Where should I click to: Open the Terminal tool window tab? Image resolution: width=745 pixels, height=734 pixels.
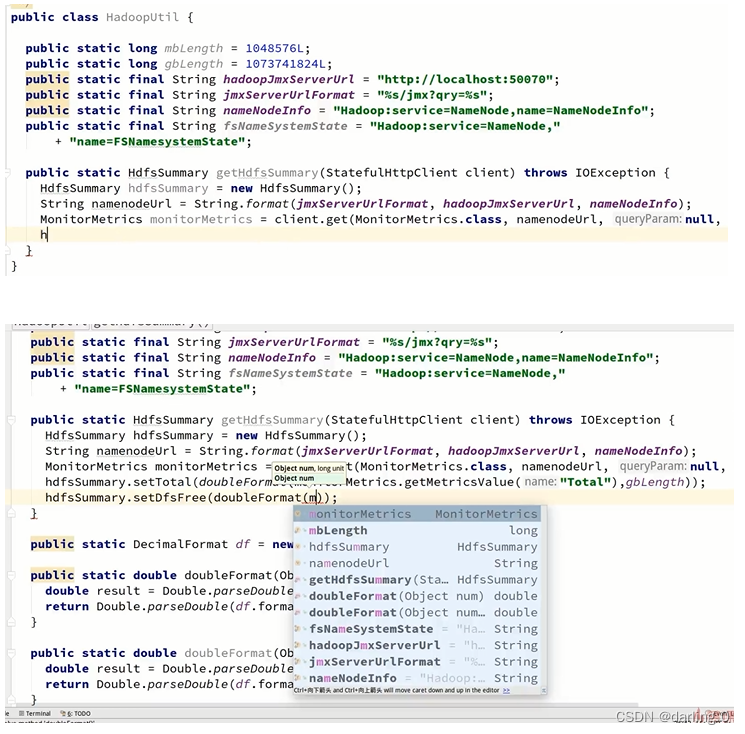35,713
